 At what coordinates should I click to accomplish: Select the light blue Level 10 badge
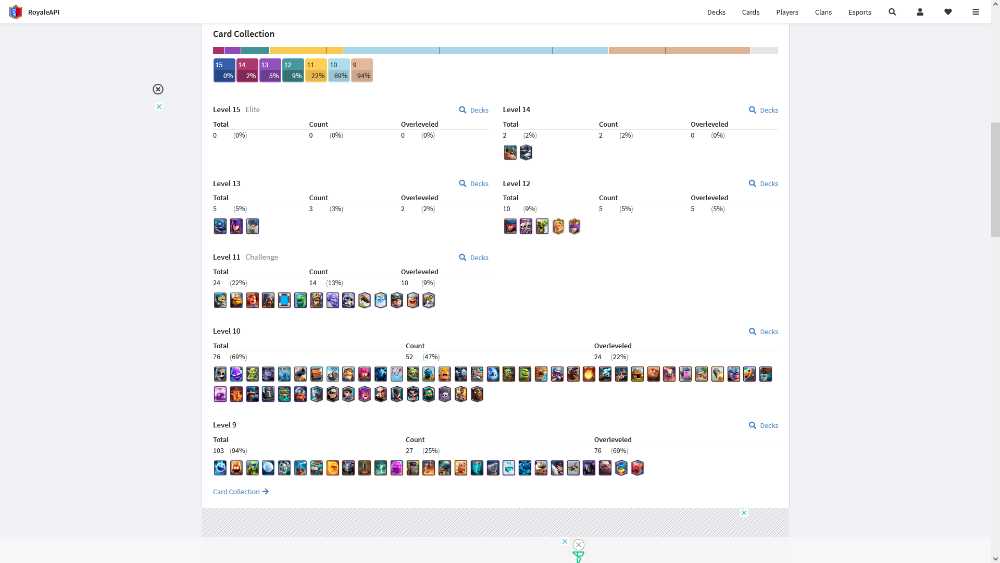(339, 70)
